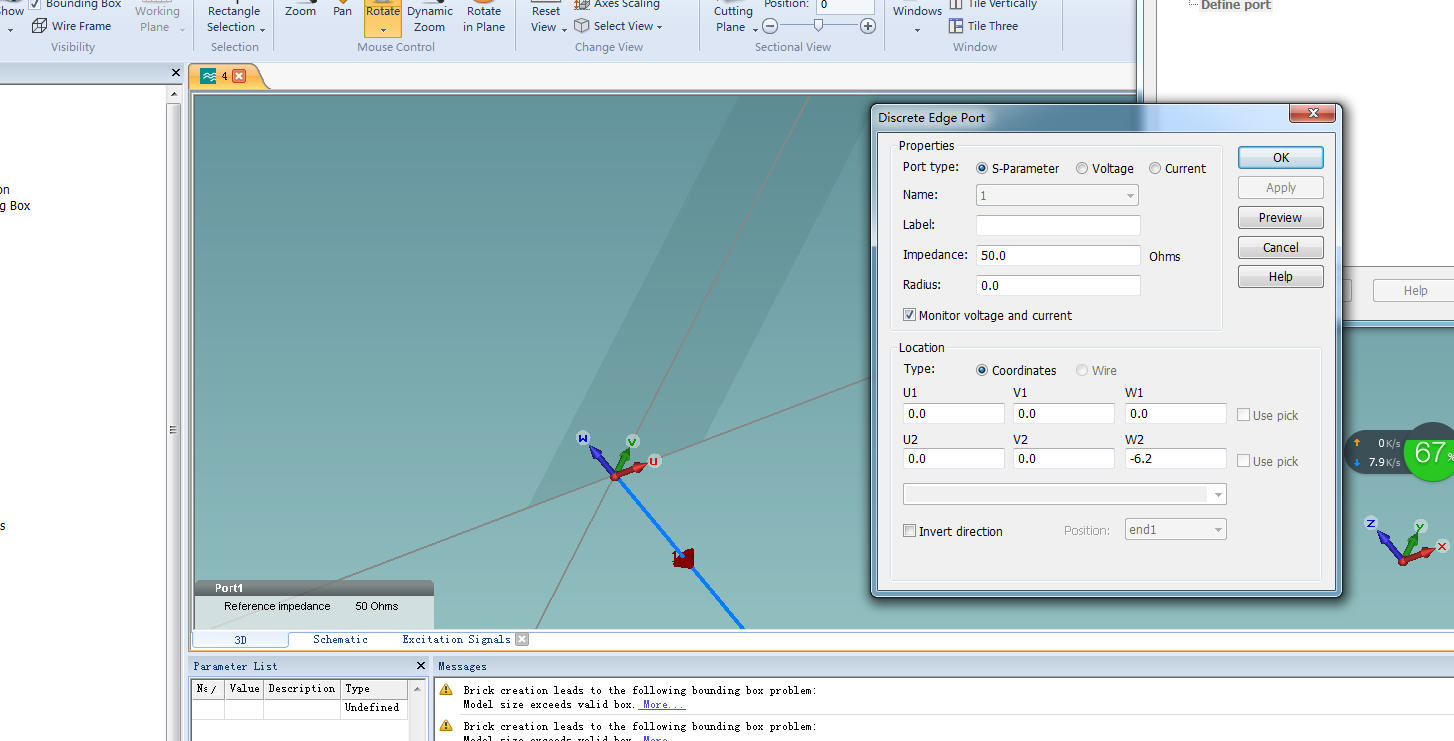Click the Label input field
1454x741 pixels.
[x=1058, y=225]
